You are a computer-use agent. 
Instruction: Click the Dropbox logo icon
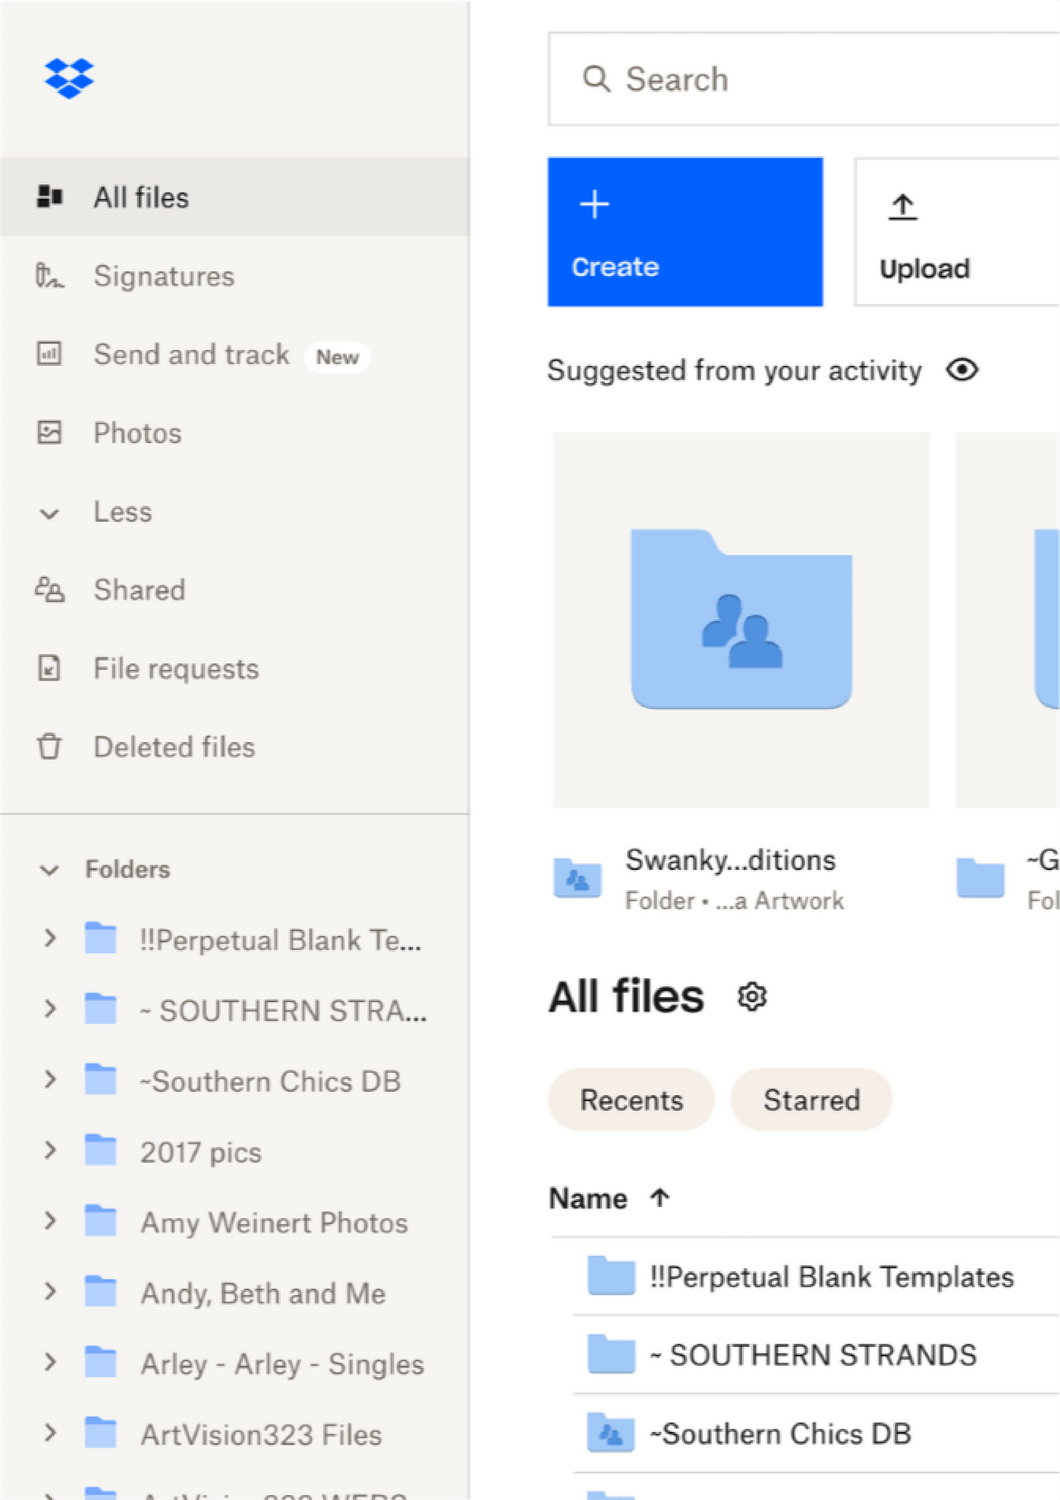pos(69,78)
